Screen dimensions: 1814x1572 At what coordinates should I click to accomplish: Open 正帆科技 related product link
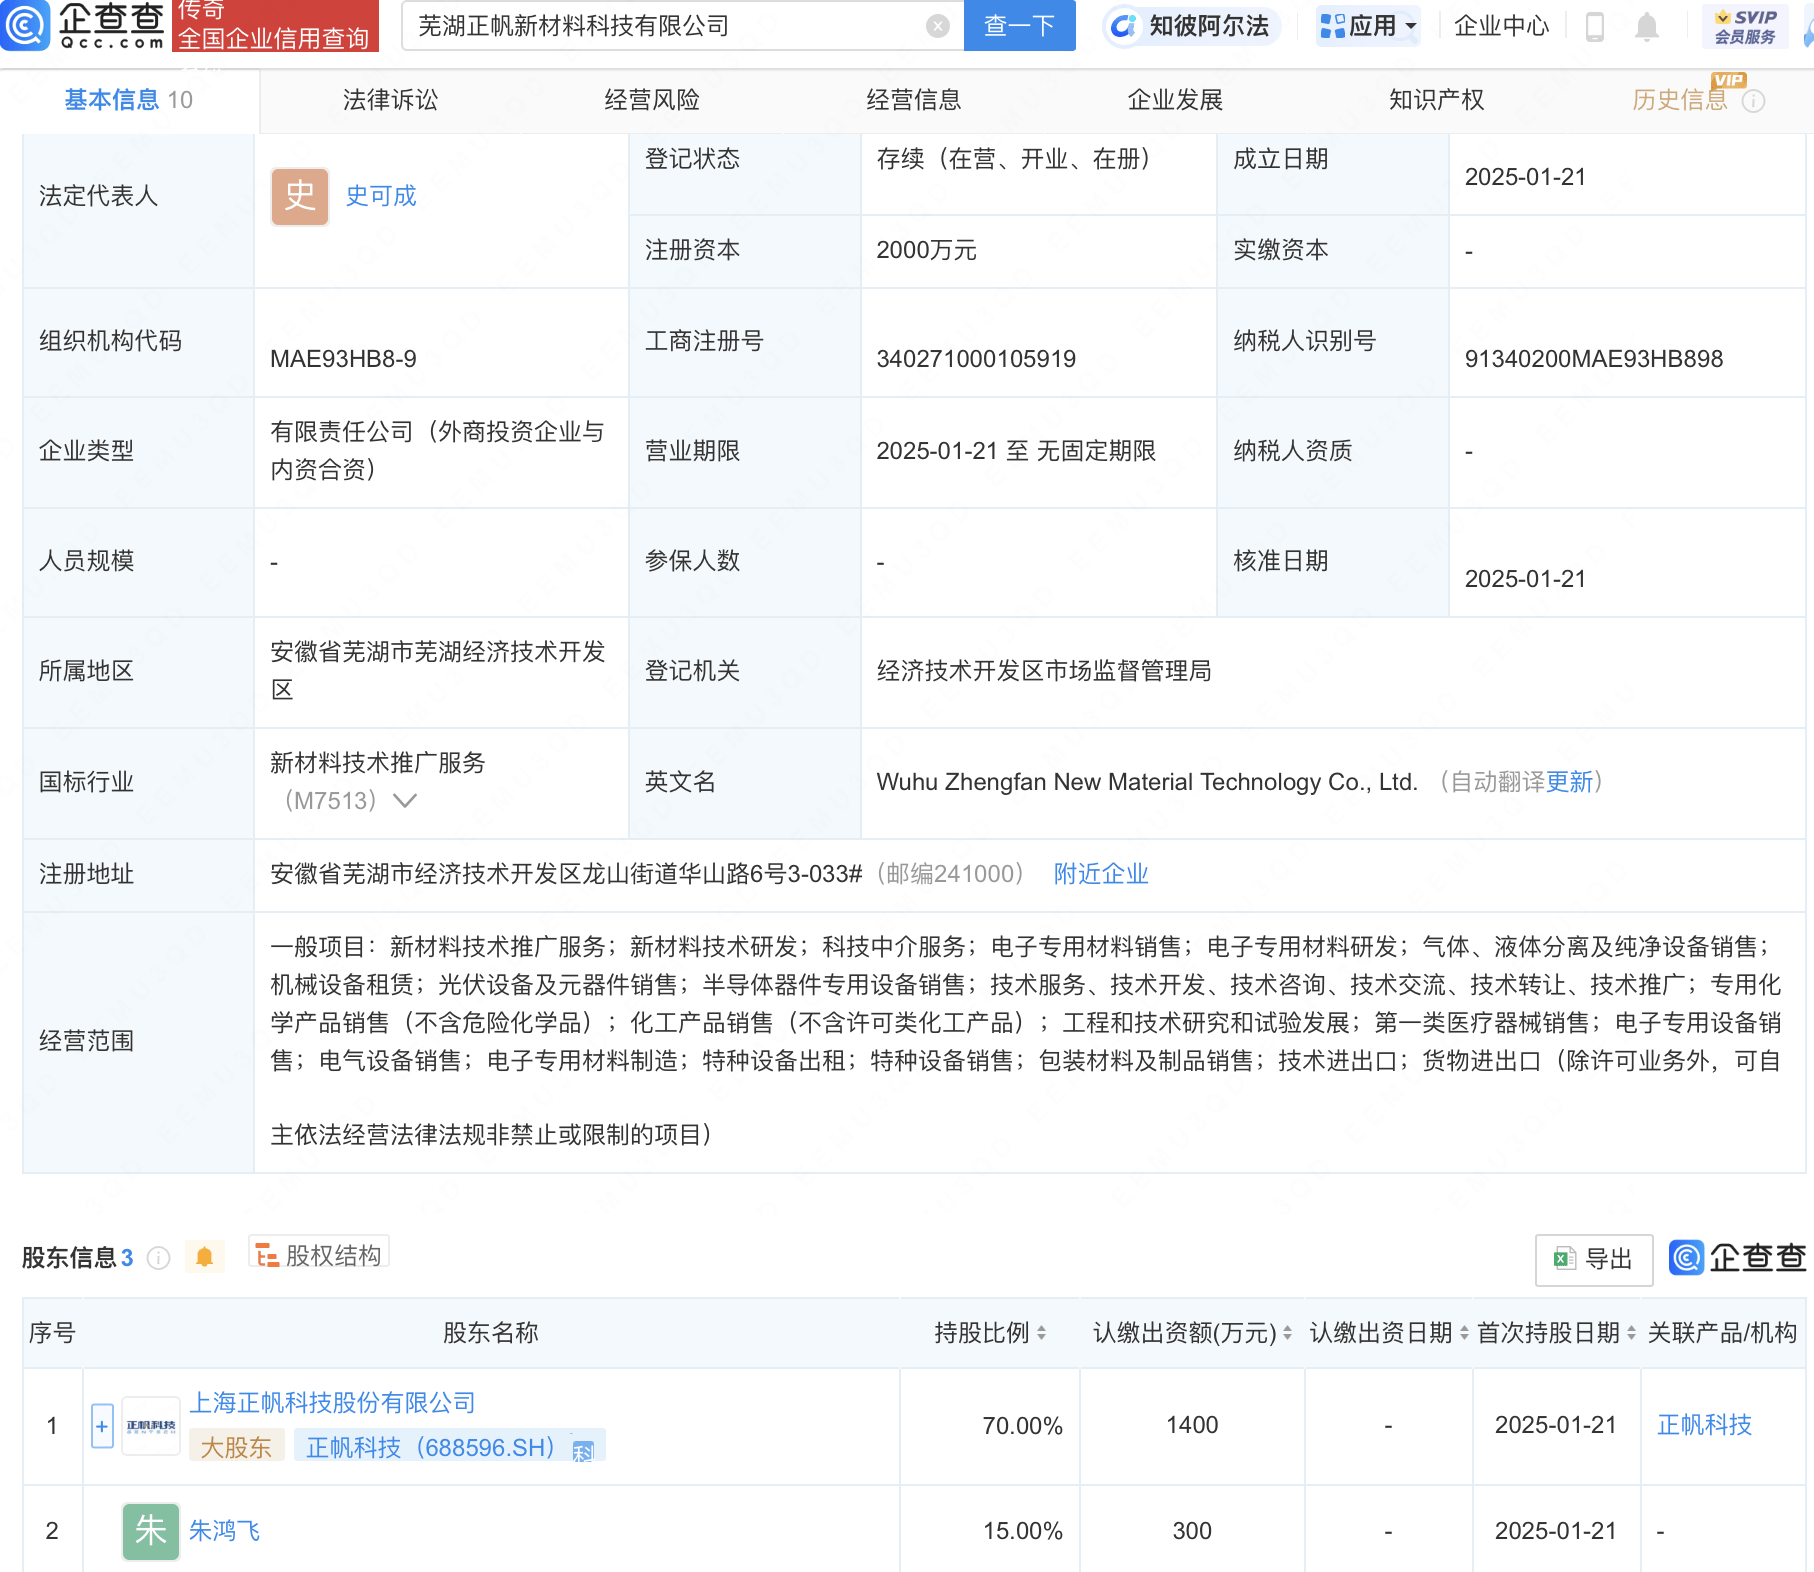(x=1705, y=1425)
